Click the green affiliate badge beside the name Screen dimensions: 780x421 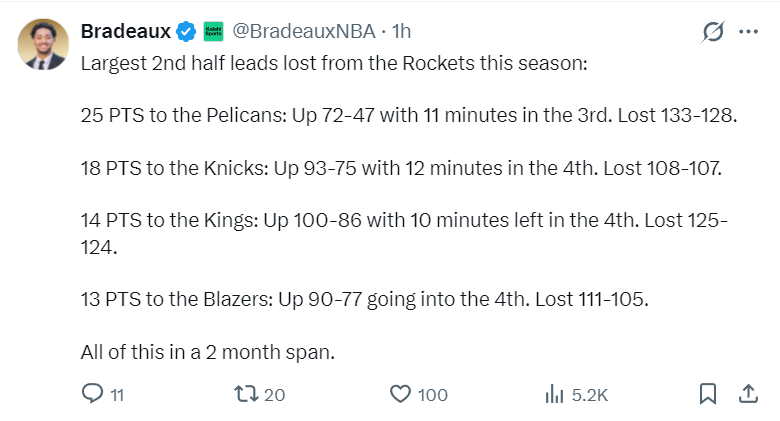tap(213, 32)
